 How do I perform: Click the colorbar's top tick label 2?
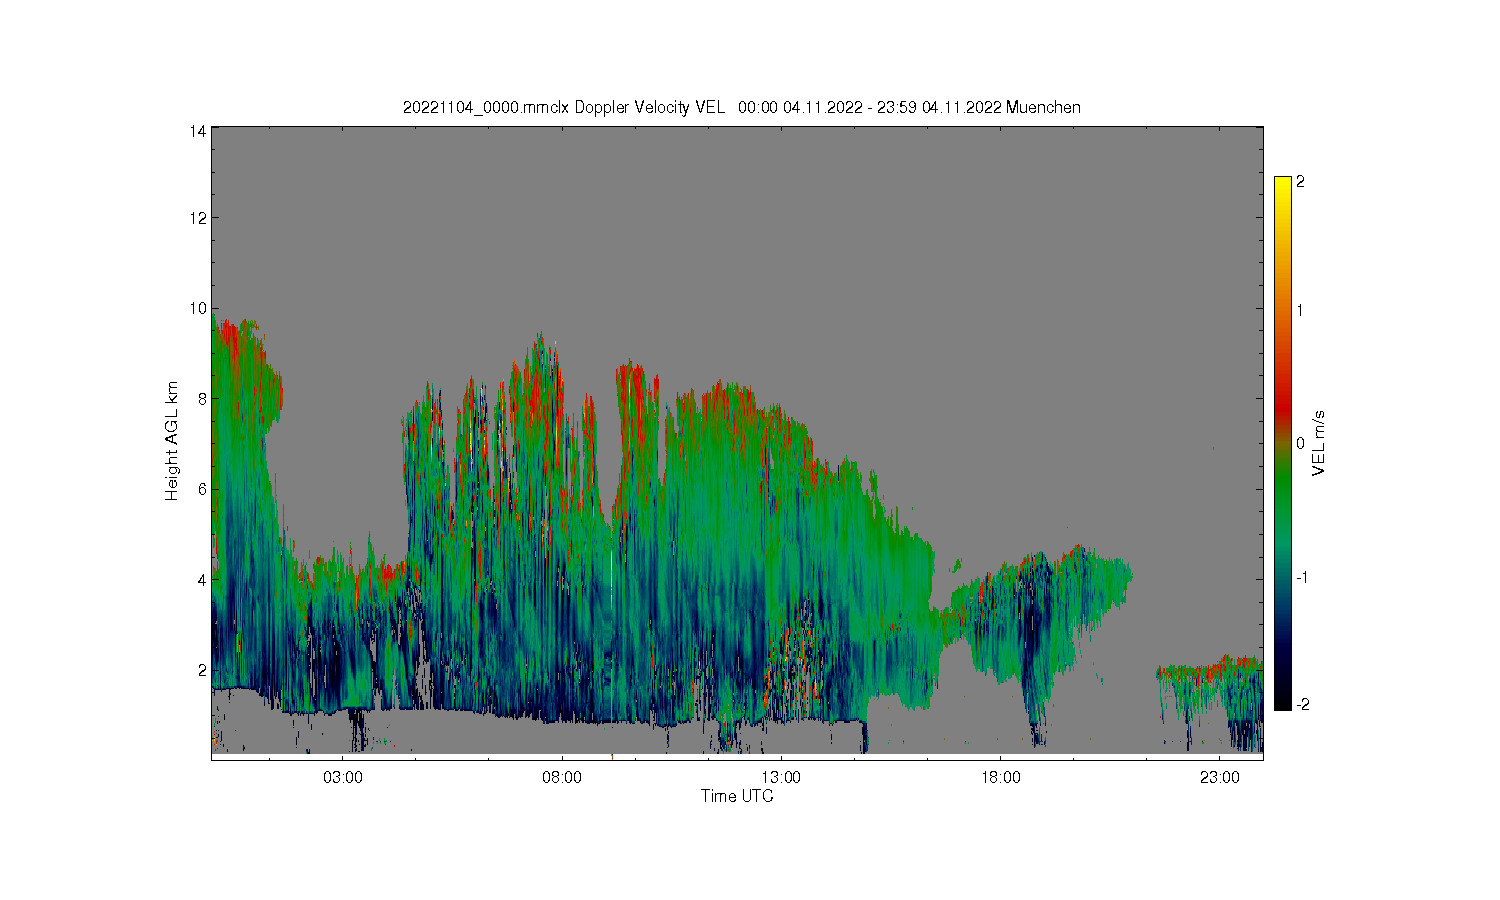click(1300, 182)
